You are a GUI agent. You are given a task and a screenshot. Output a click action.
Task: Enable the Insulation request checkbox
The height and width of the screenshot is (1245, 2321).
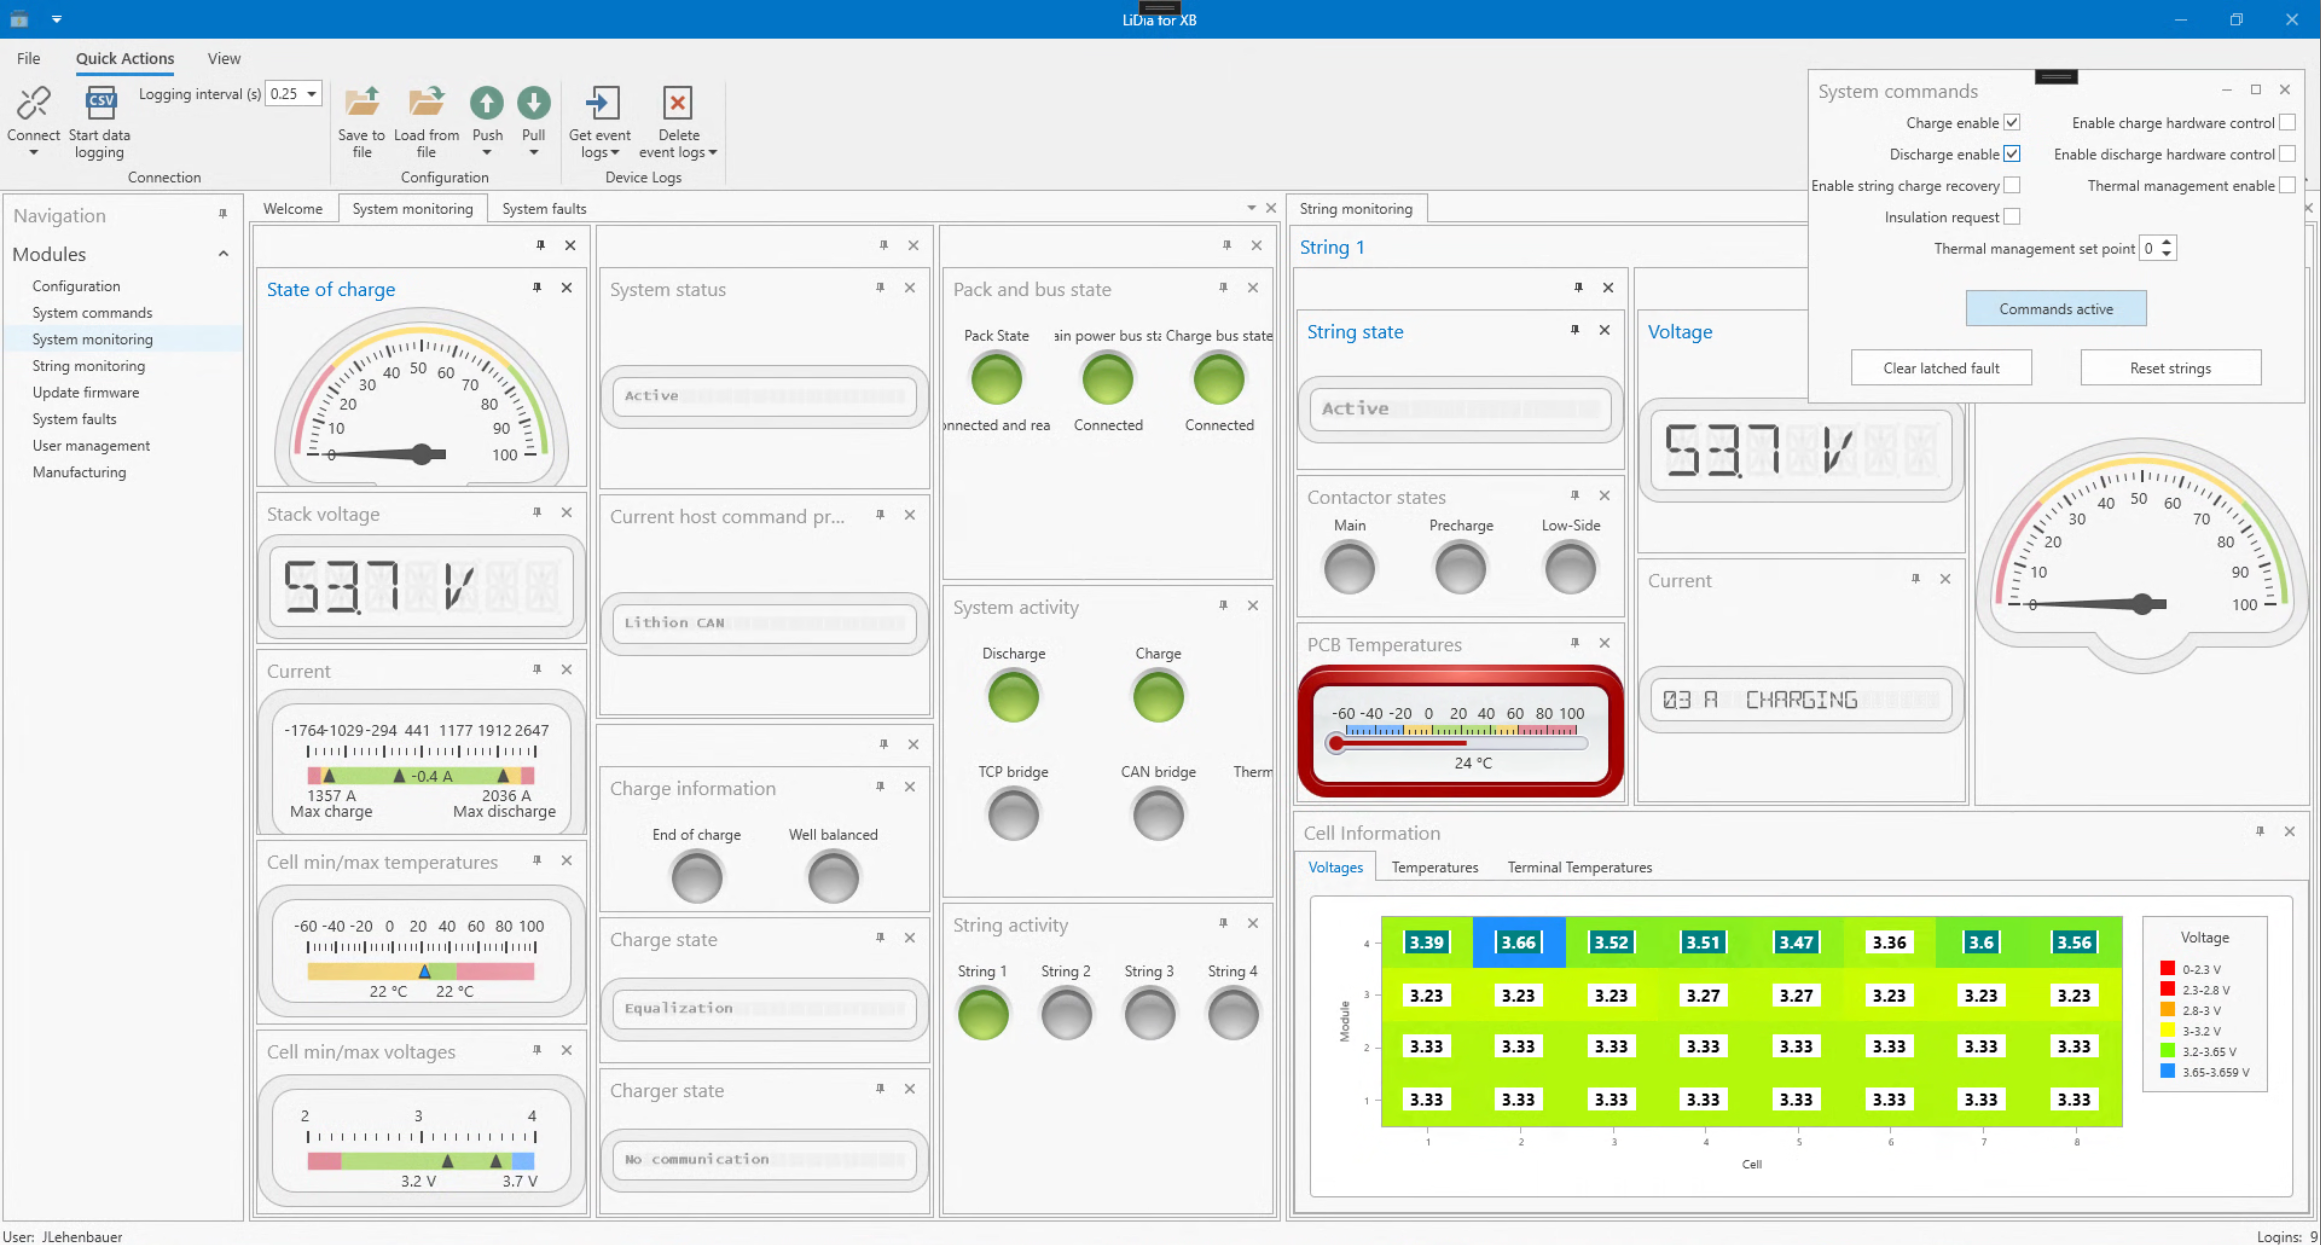click(x=2012, y=217)
